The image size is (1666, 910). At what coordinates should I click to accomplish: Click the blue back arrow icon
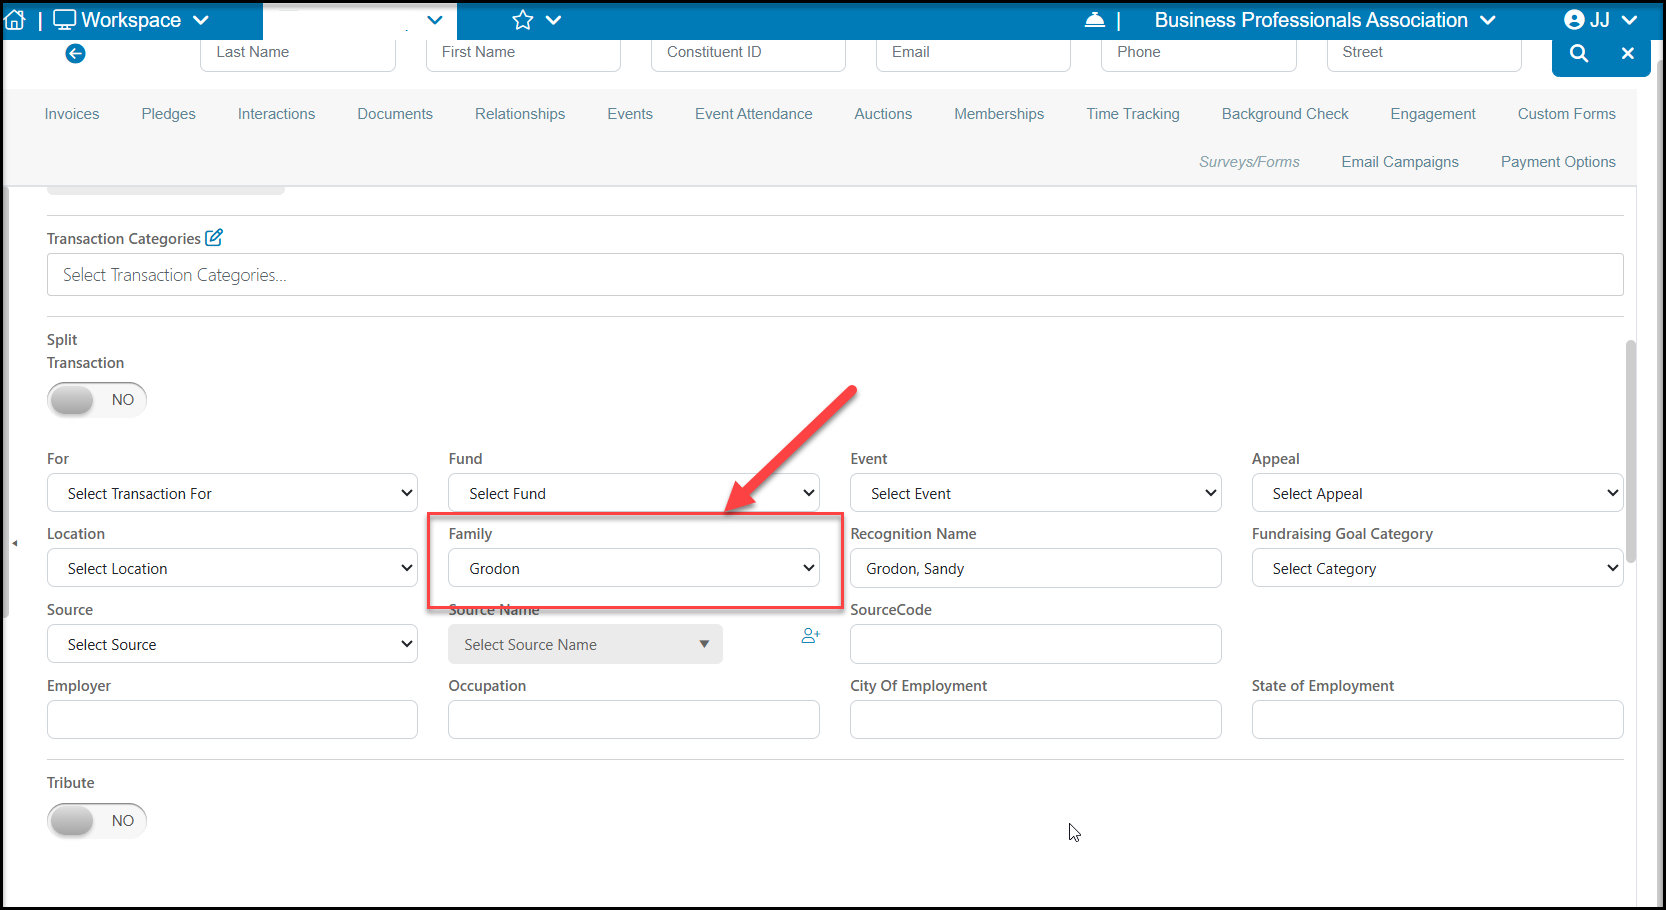pyautogui.click(x=75, y=53)
